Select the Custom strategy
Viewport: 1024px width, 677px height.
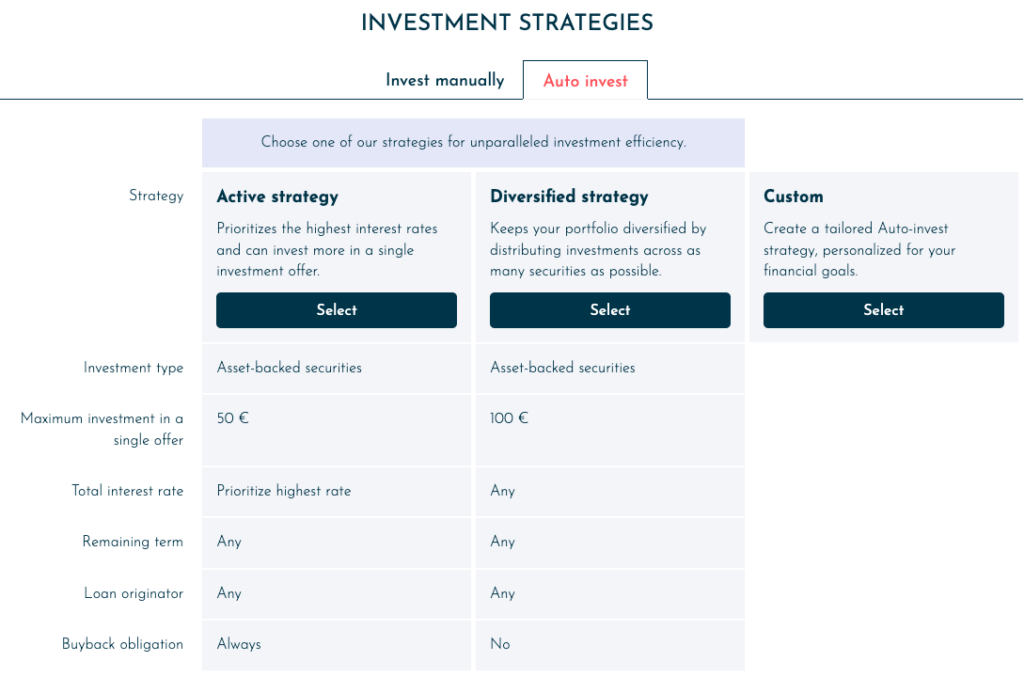click(884, 310)
